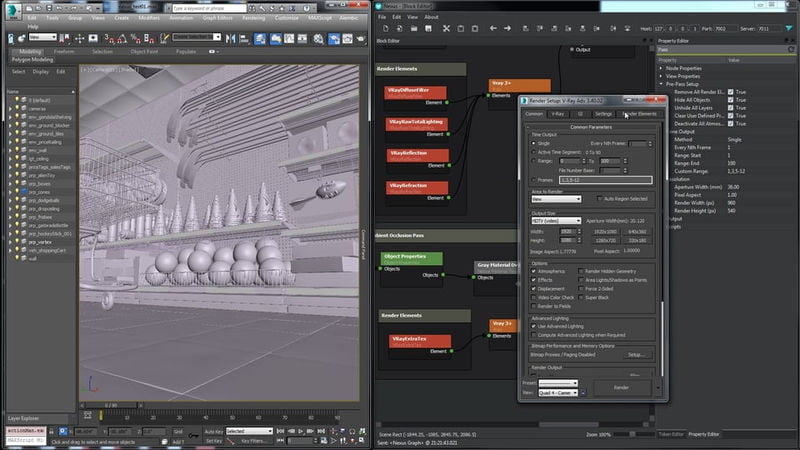Enable the Auto Region Selected checkbox
Screen dimensions: 800x450
tap(598, 199)
